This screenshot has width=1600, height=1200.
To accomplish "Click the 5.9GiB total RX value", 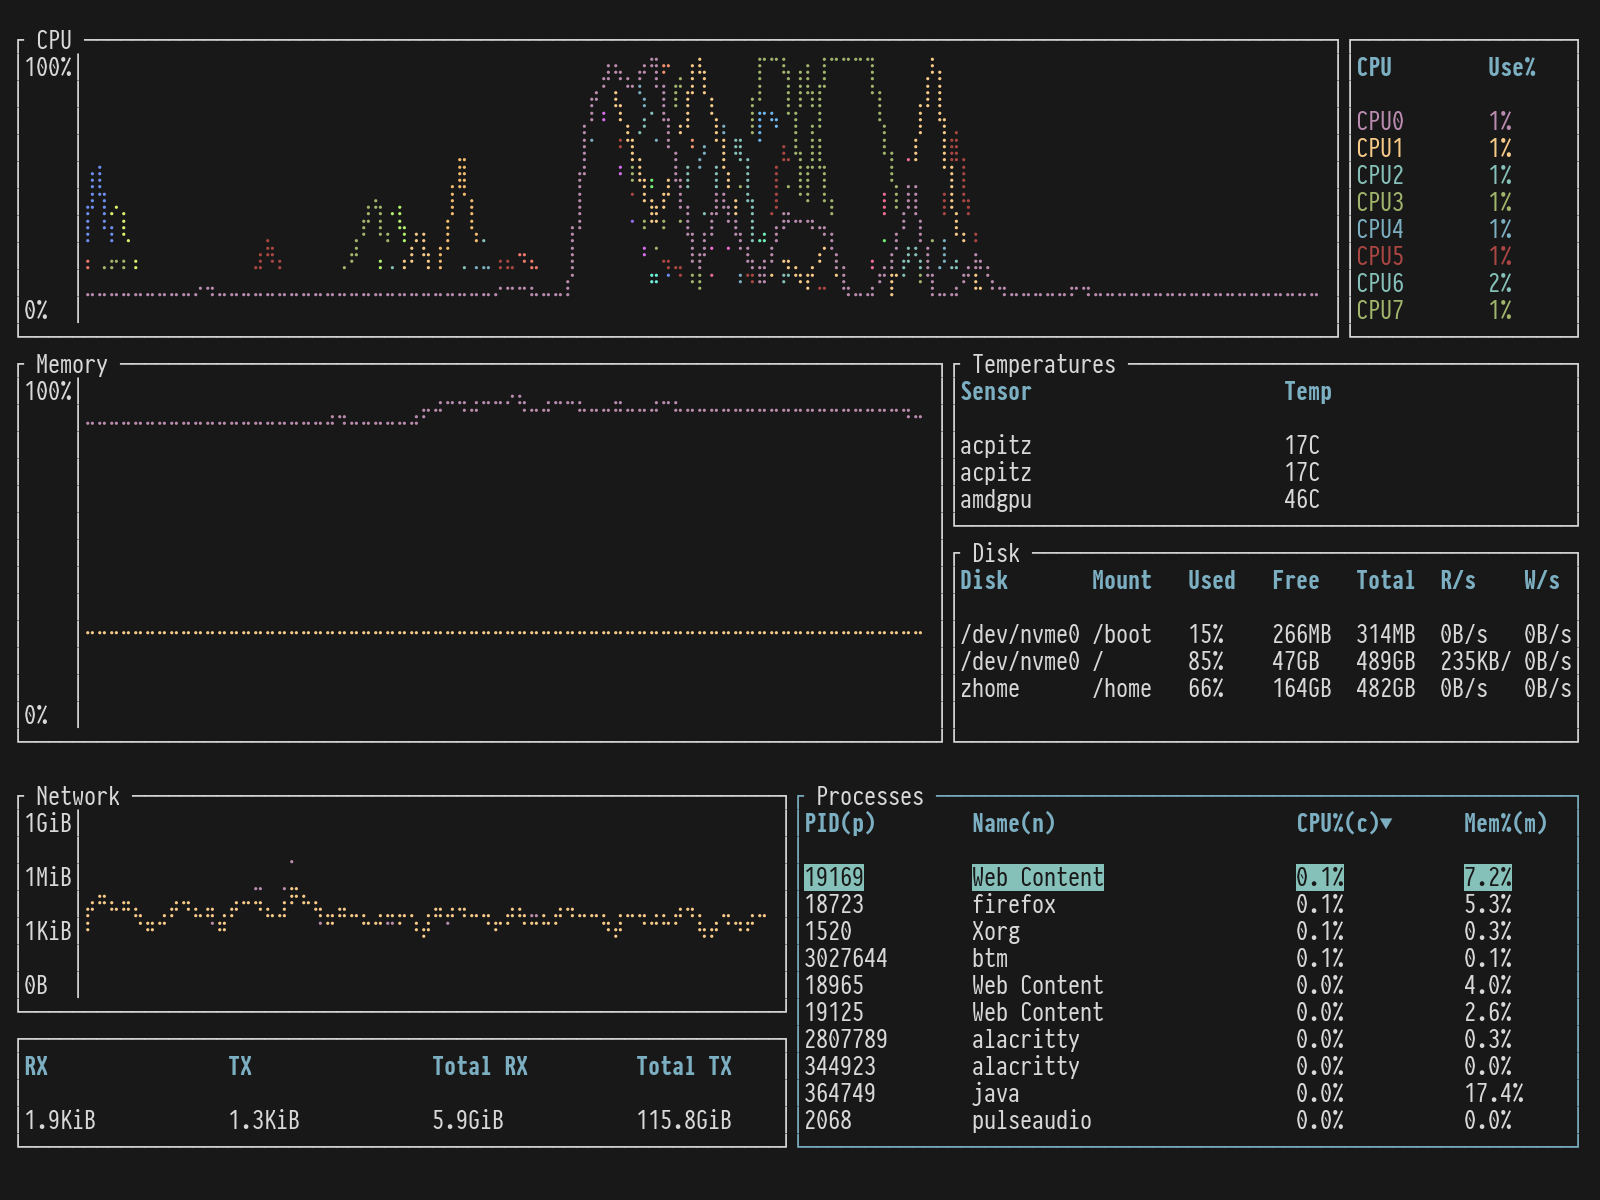I will click(x=468, y=1120).
